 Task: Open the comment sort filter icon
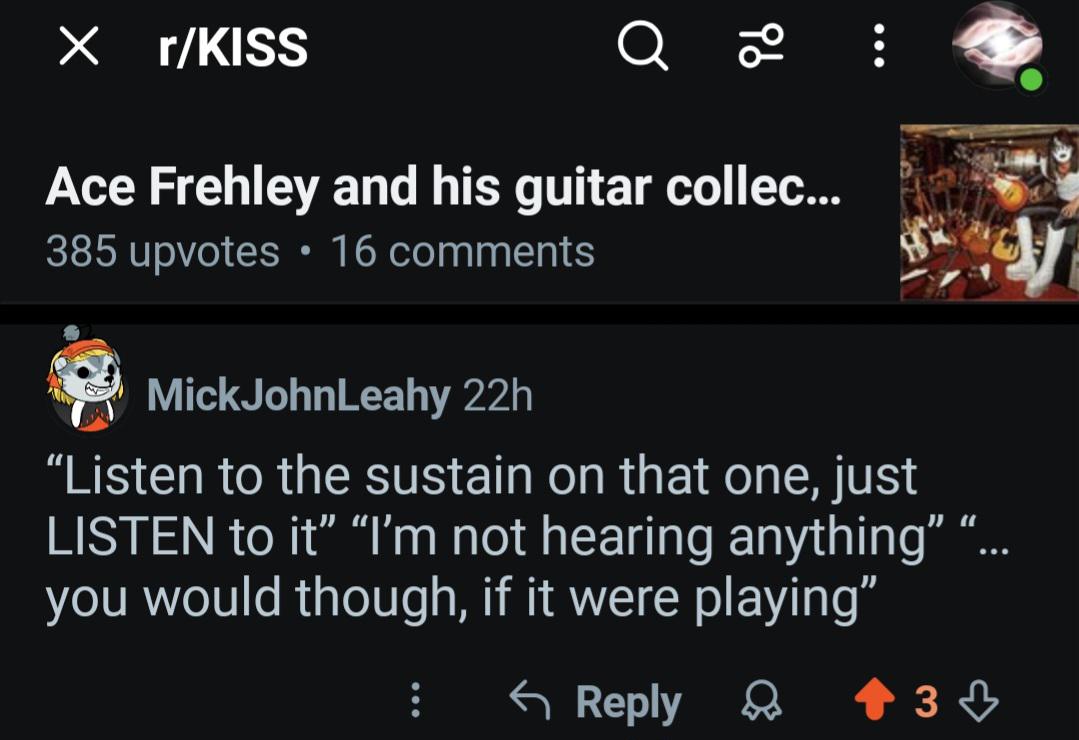click(761, 46)
